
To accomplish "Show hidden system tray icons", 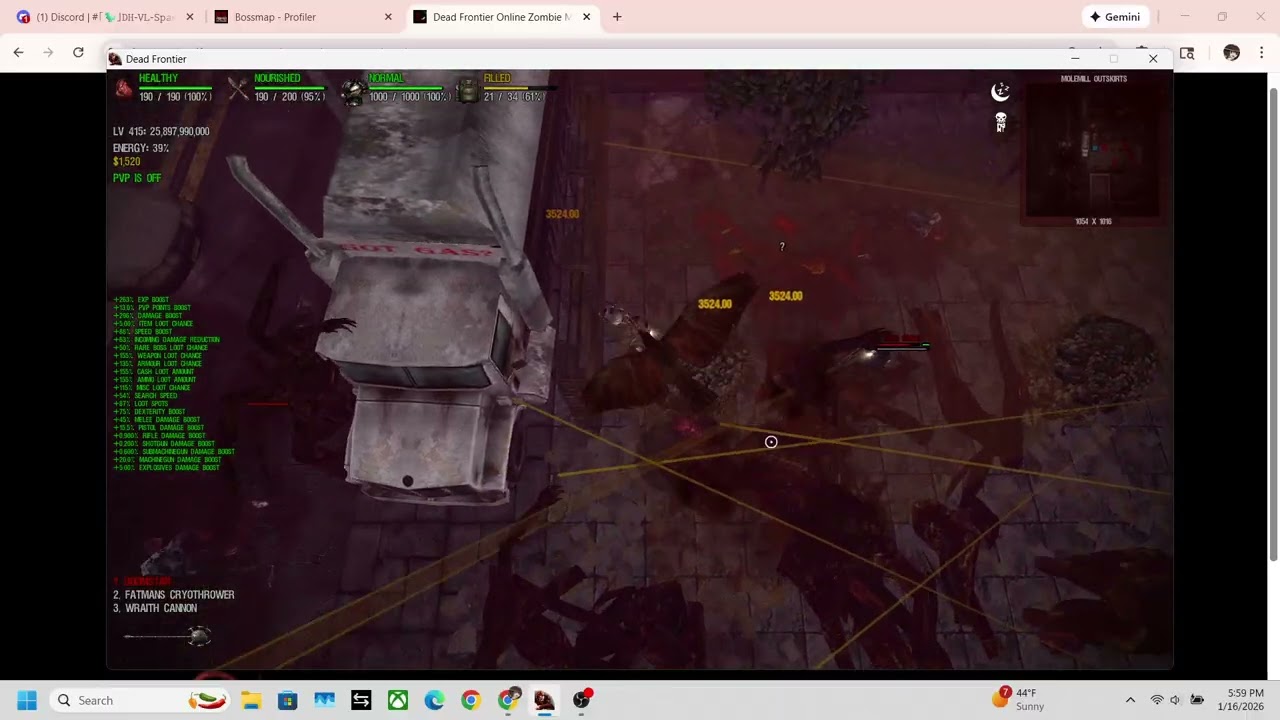I will [x=1130, y=700].
